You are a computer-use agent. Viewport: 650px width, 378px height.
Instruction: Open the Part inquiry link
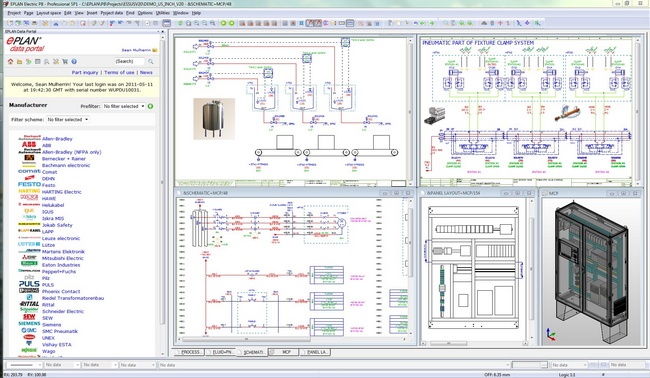pos(85,72)
